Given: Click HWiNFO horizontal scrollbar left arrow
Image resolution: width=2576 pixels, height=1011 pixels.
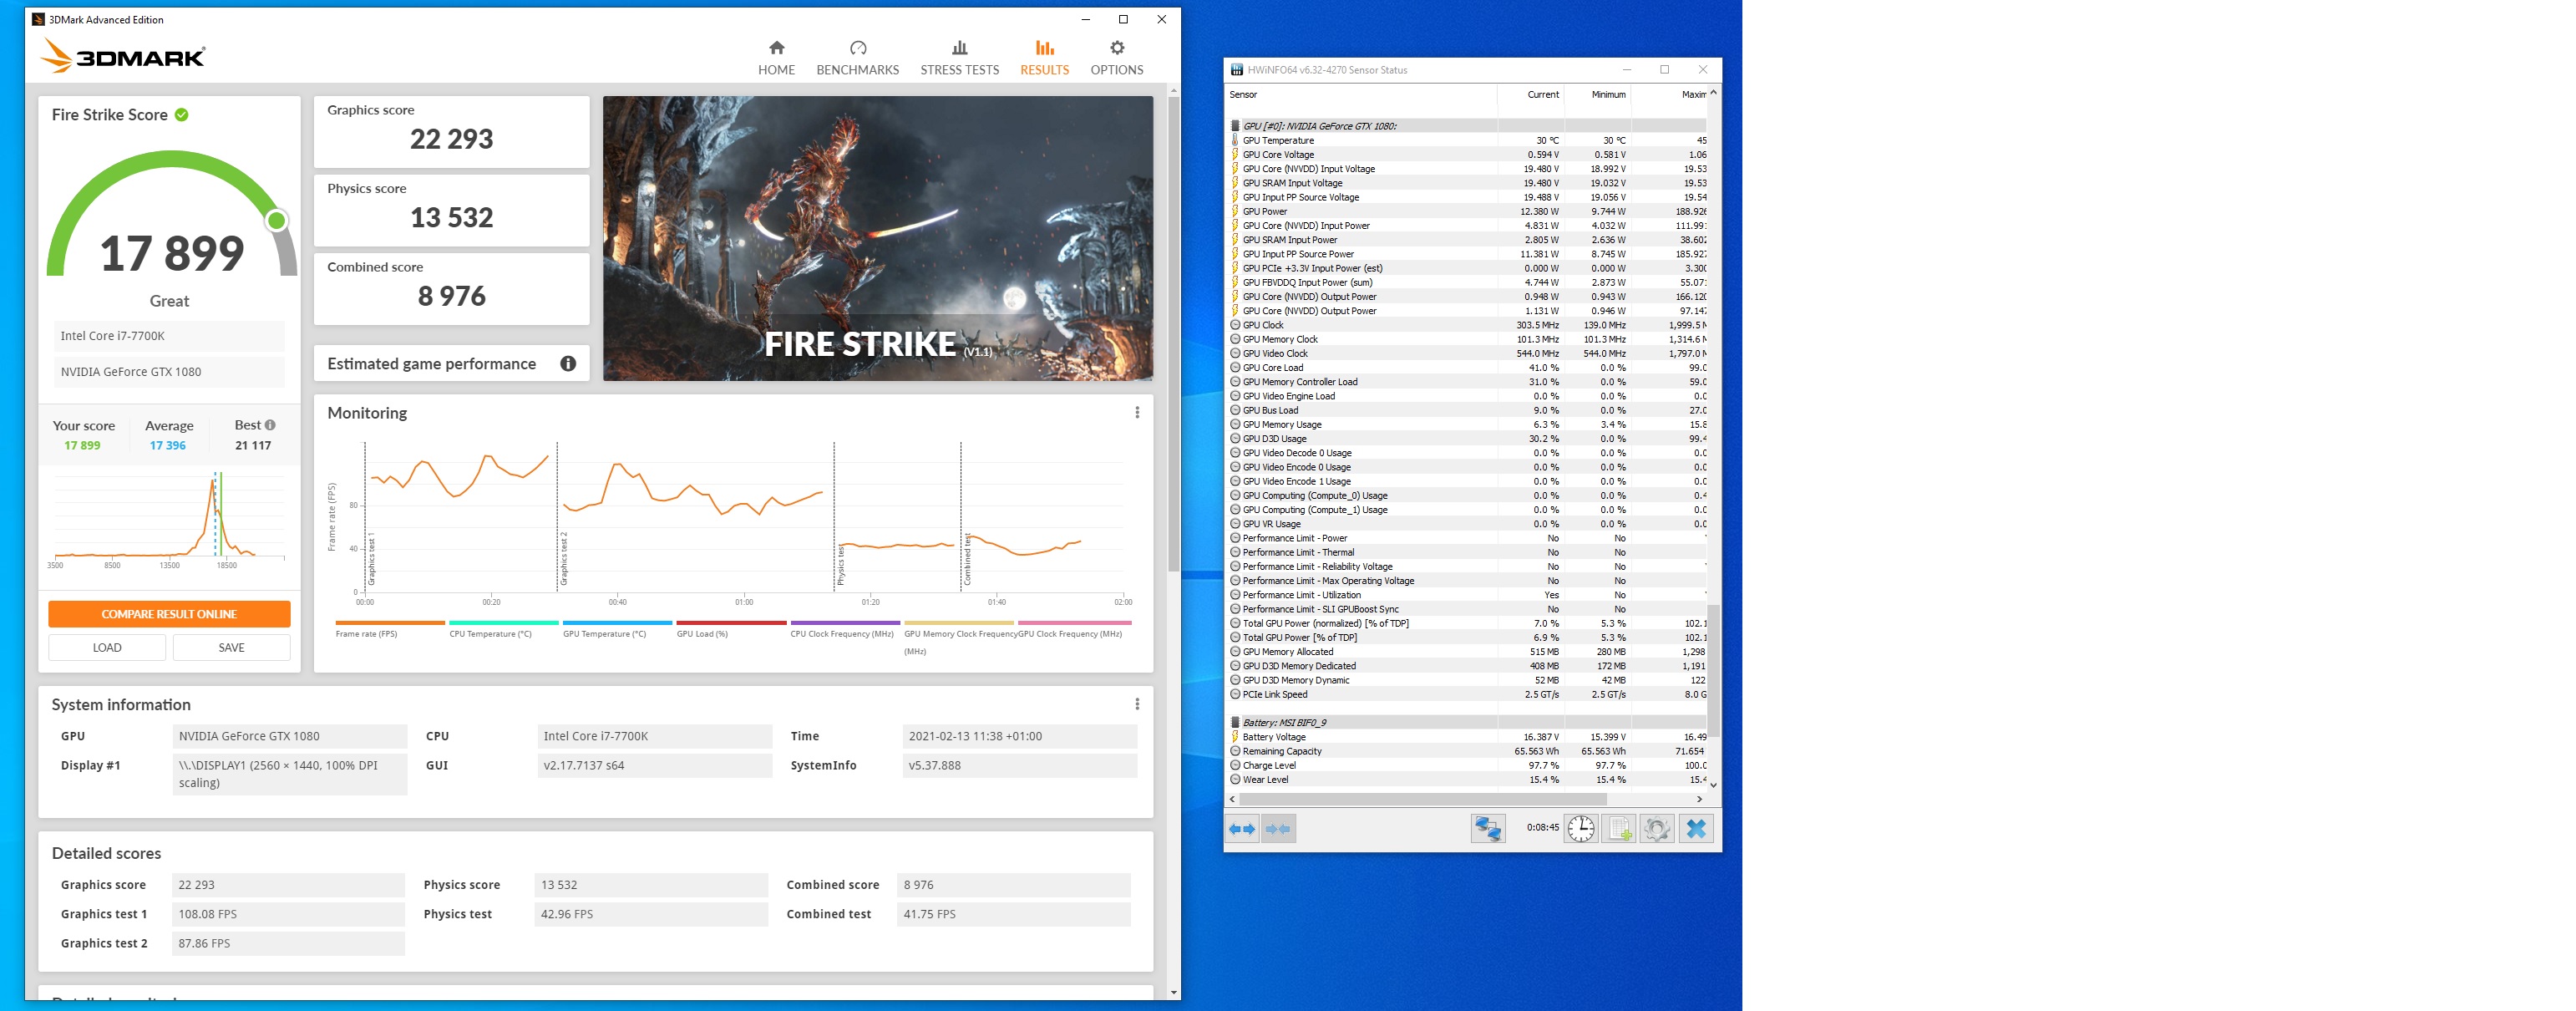Looking at the screenshot, I should (x=1232, y=799).
